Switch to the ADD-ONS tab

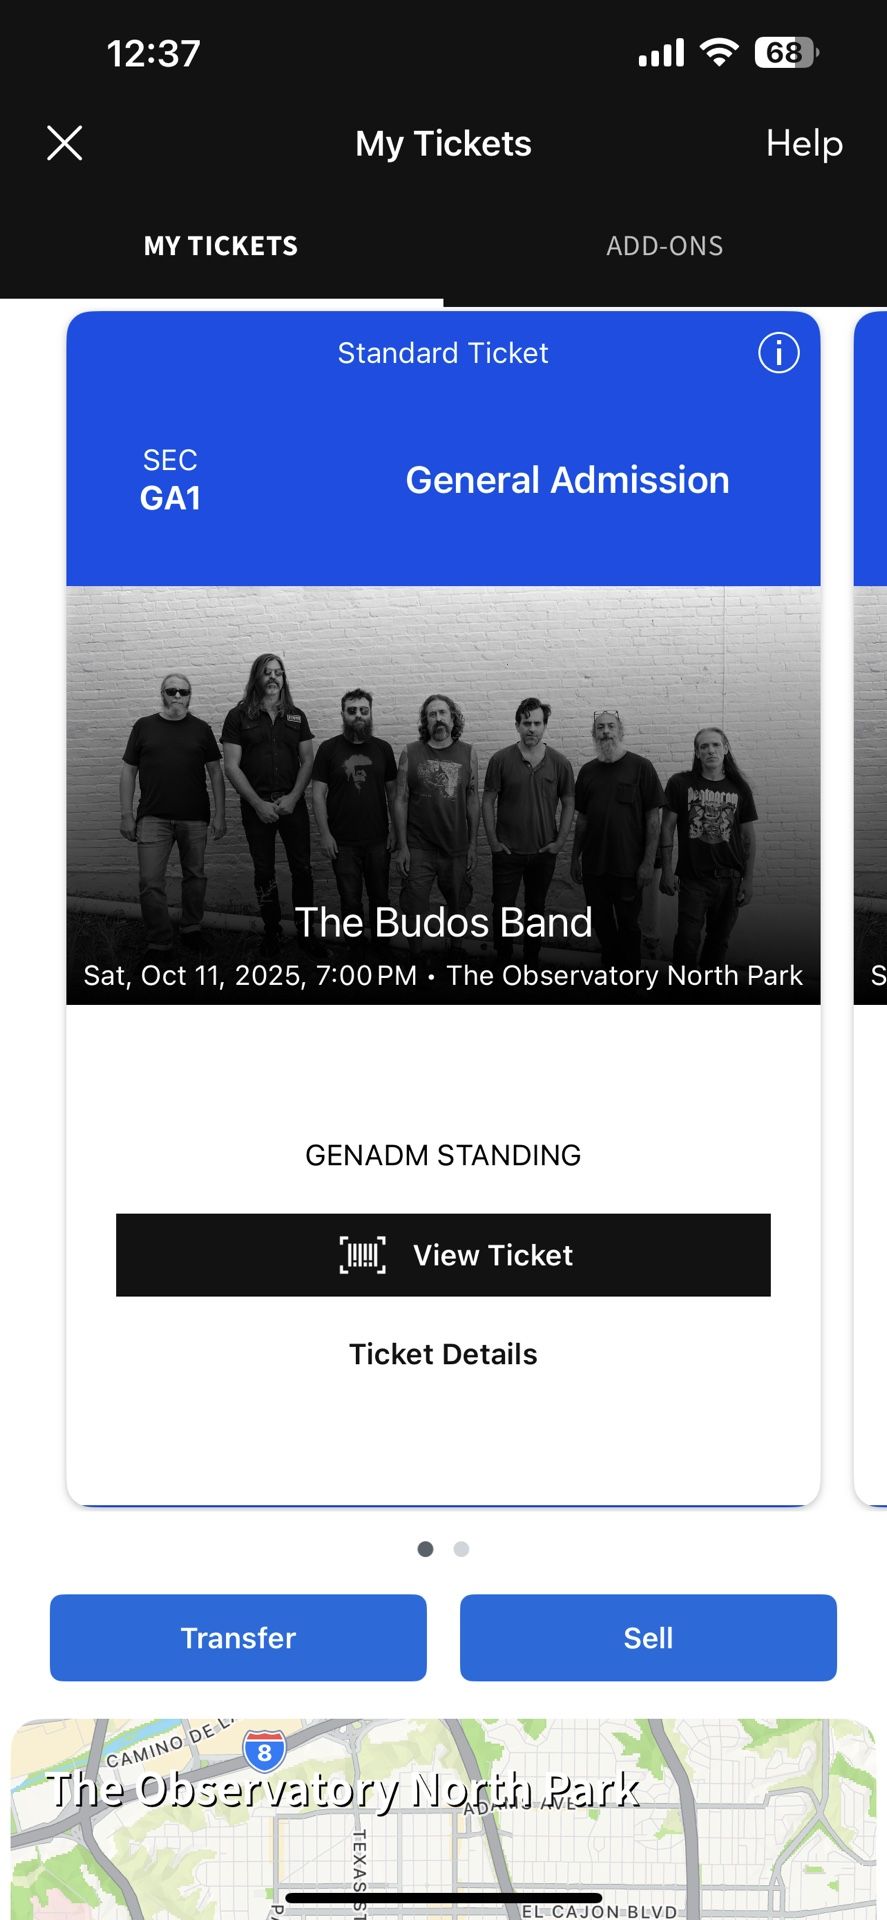click(x=665, y=246)
